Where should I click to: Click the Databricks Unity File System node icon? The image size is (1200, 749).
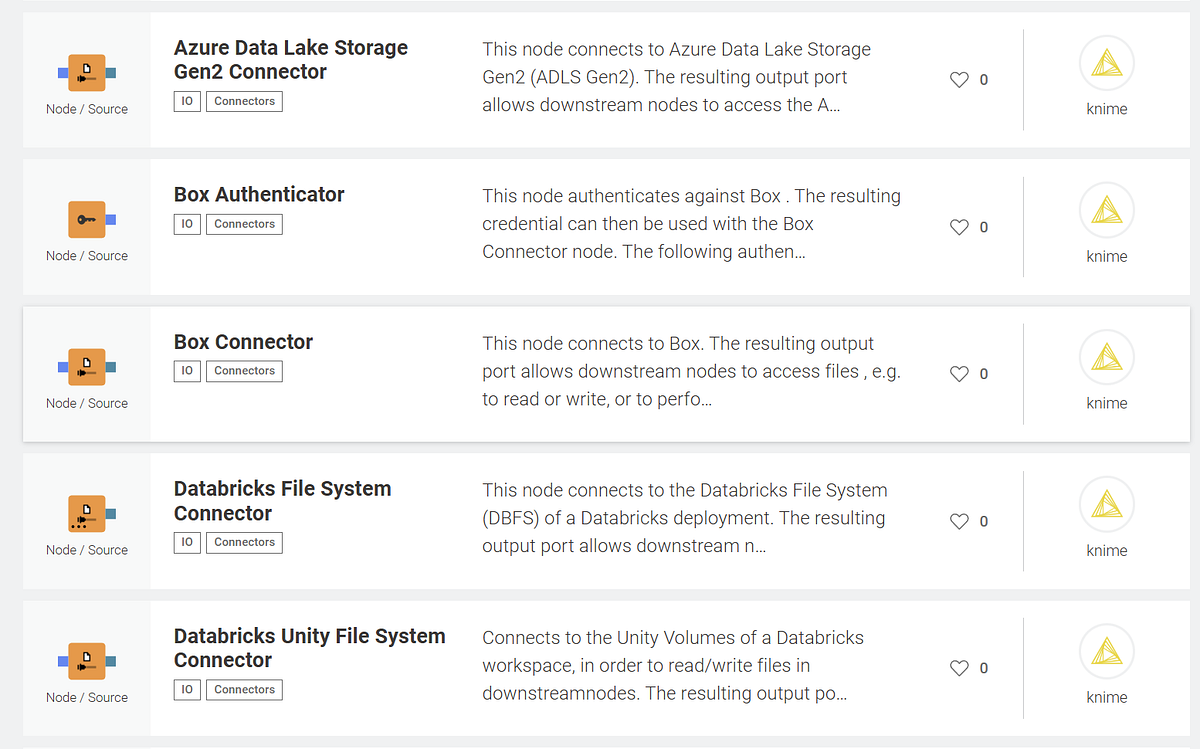point(87,661)
